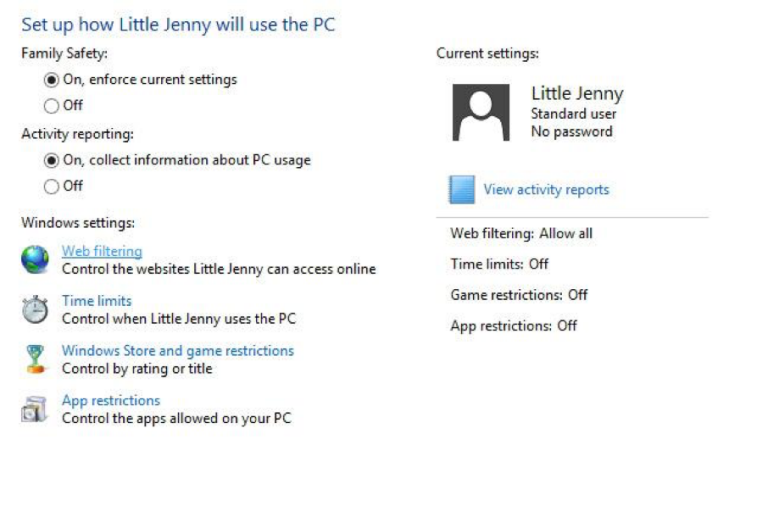Open Windows Store and game restrictions link
Viewport: 768px width, 512px height.
pyautogui.click(x=178, y=350)
